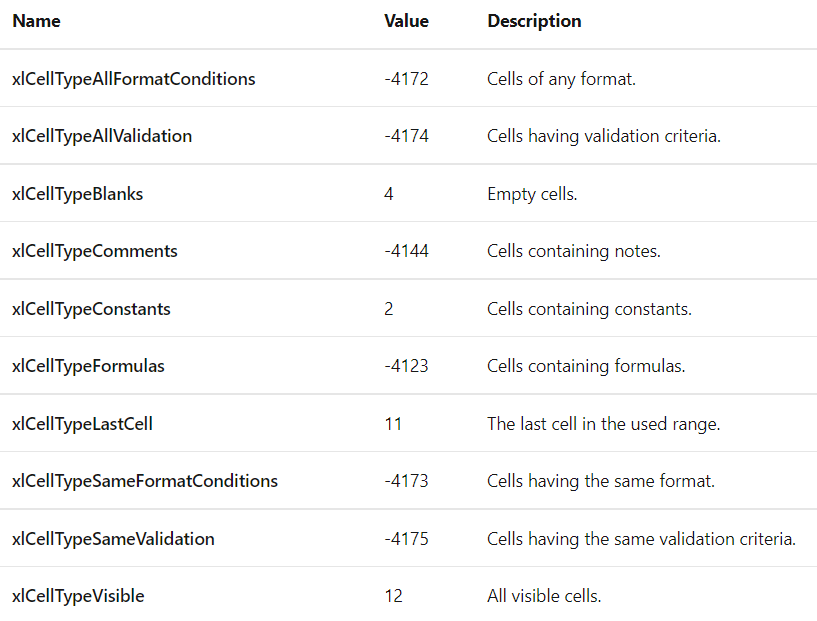Click the Value column header
This screenshot has width=817, height=621.
406,21
